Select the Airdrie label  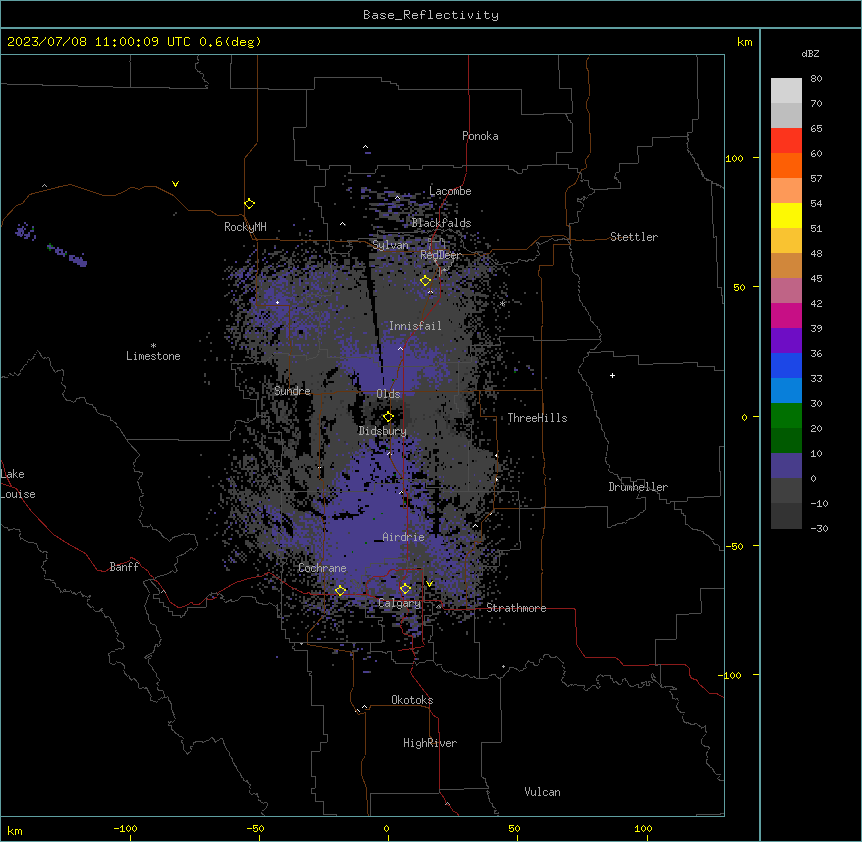(403, 537)
